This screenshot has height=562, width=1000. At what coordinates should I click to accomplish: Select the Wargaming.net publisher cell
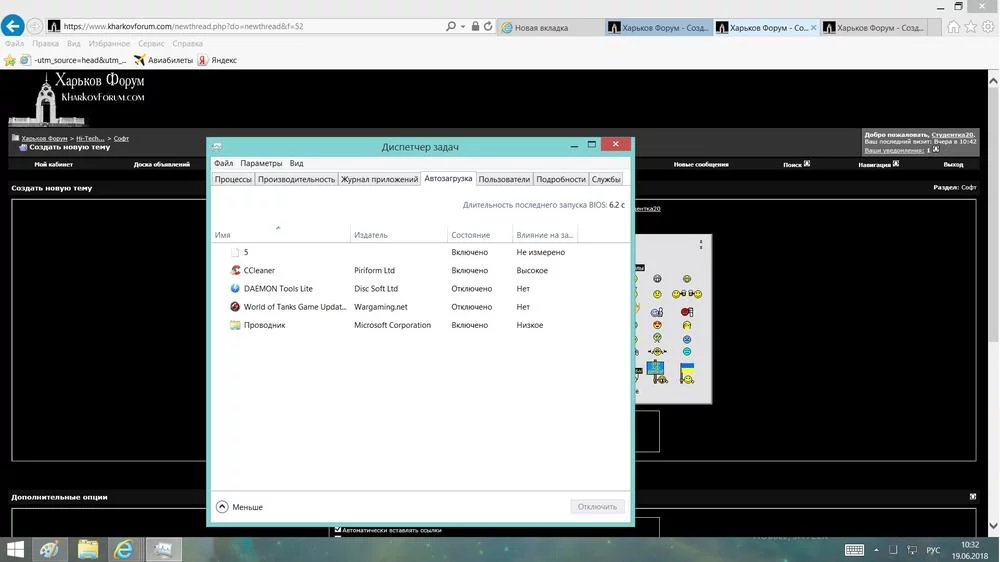(x=381, y=307)
